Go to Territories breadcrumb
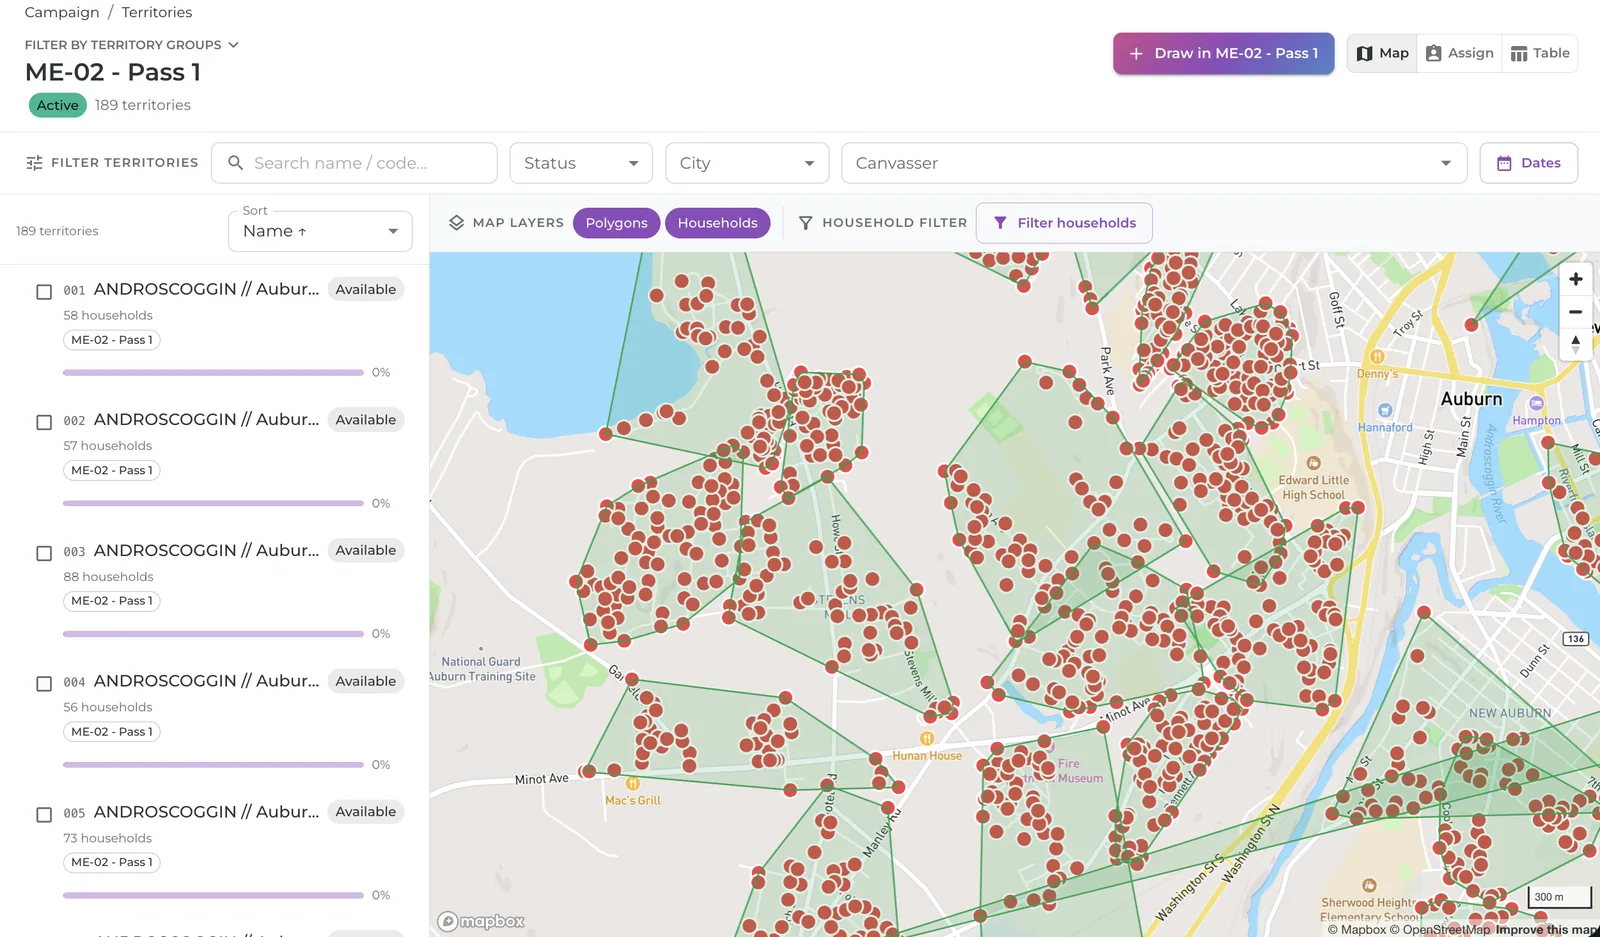The height and width of the screenshot is (937, 1600). click(x=157, y=12)
